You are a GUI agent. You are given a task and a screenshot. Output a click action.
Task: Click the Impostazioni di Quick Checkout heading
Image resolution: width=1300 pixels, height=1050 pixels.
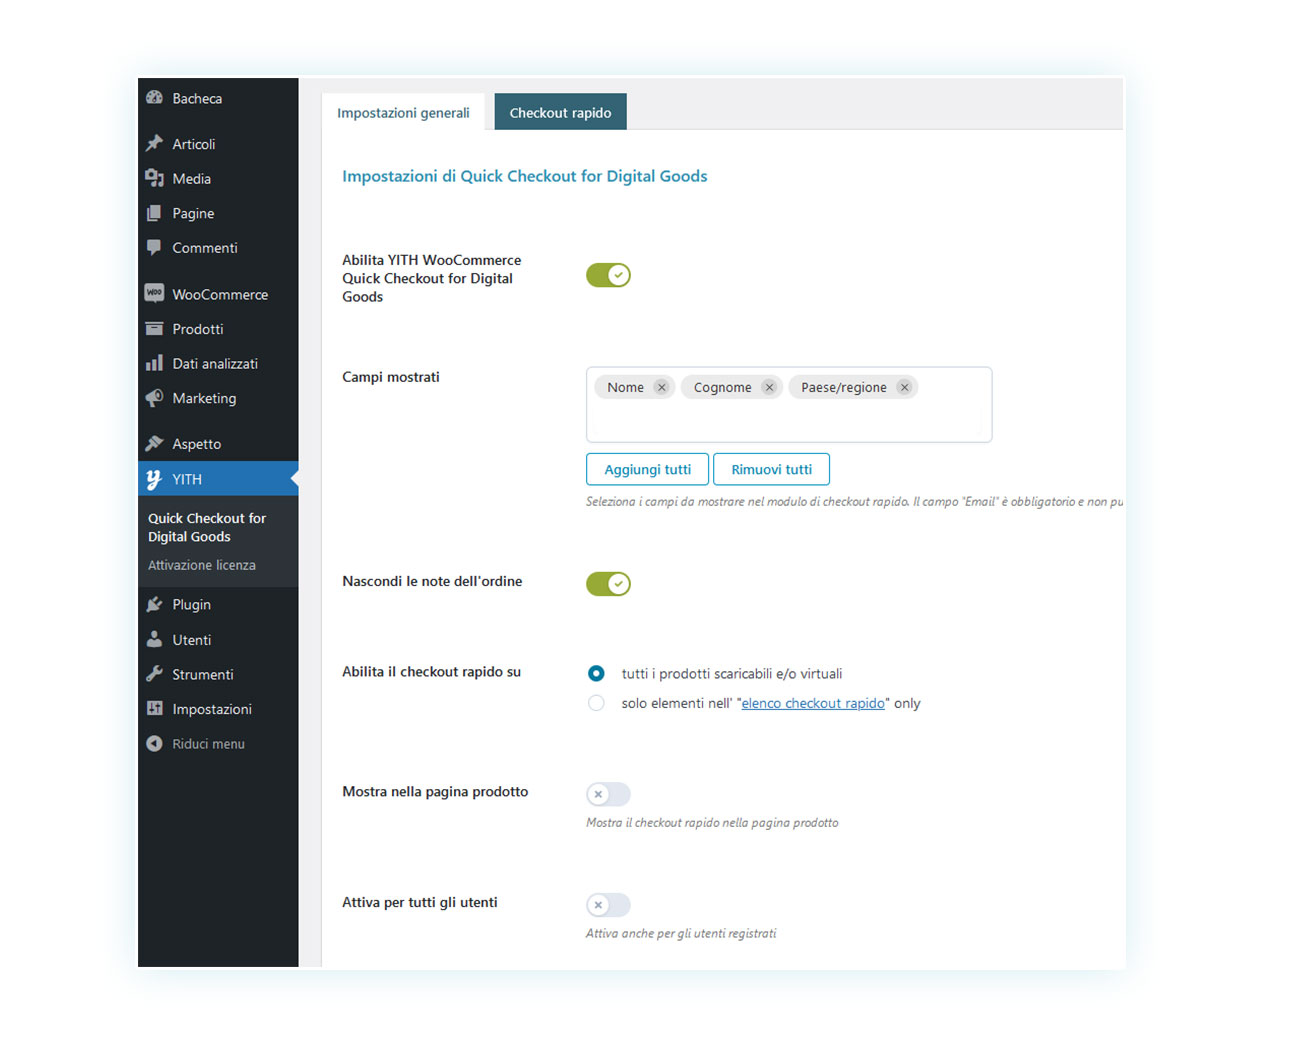(x=524, y=176)
